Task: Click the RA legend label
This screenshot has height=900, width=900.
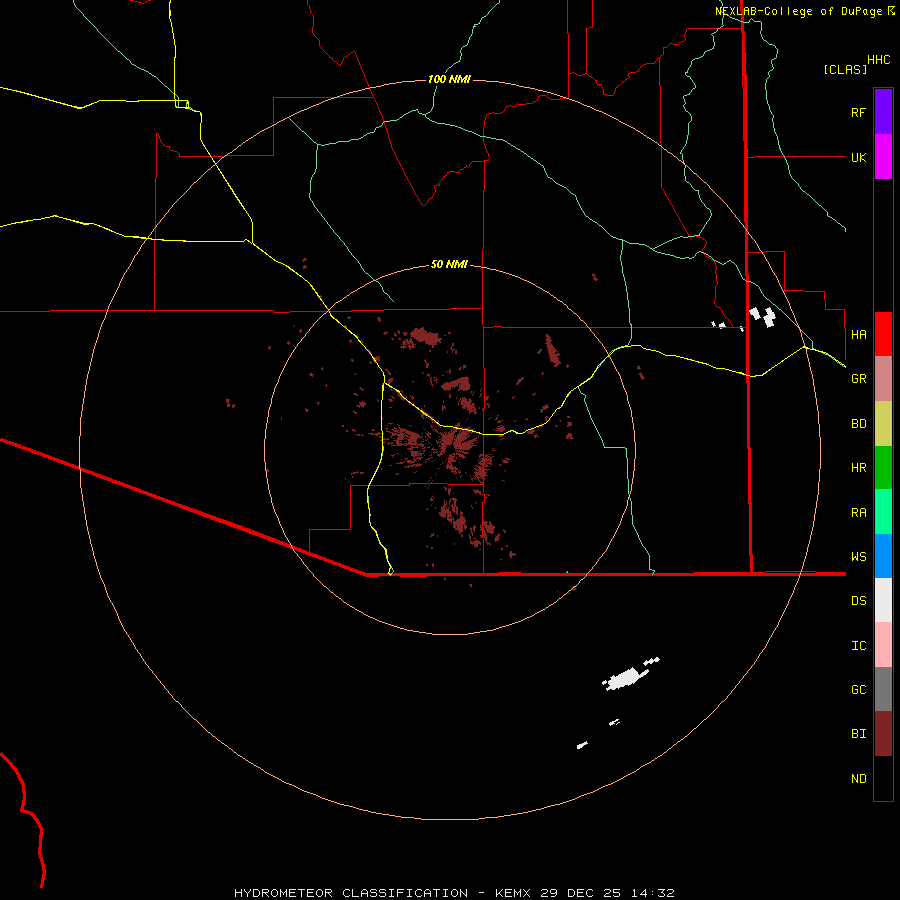Action: click(858, 513)
